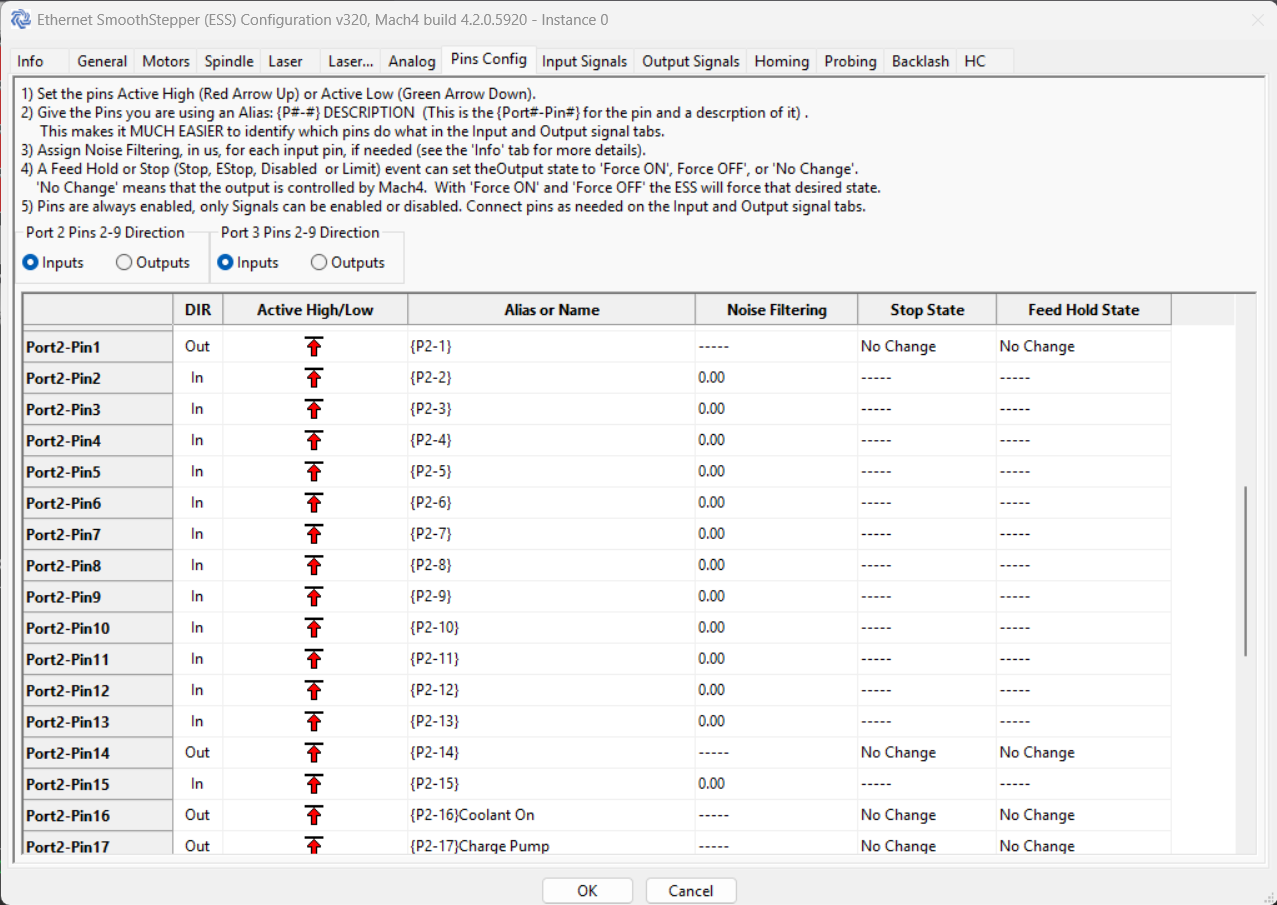Toggle active high arrow for Port2-Pin6
Image resolution: width=1277 pixels, height=905 pixels.
pyautogui.click(x=314, y=503)
